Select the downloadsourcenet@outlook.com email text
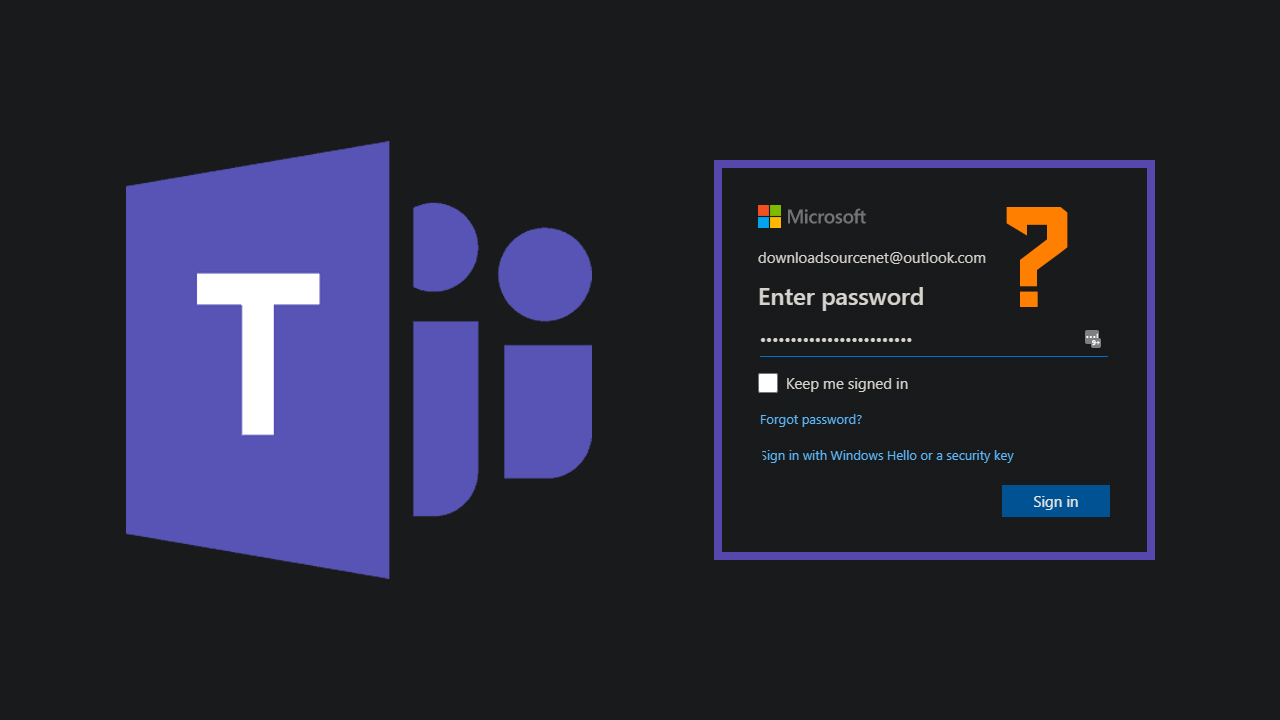The image size is (1280, 720). (x=872, y=258)
